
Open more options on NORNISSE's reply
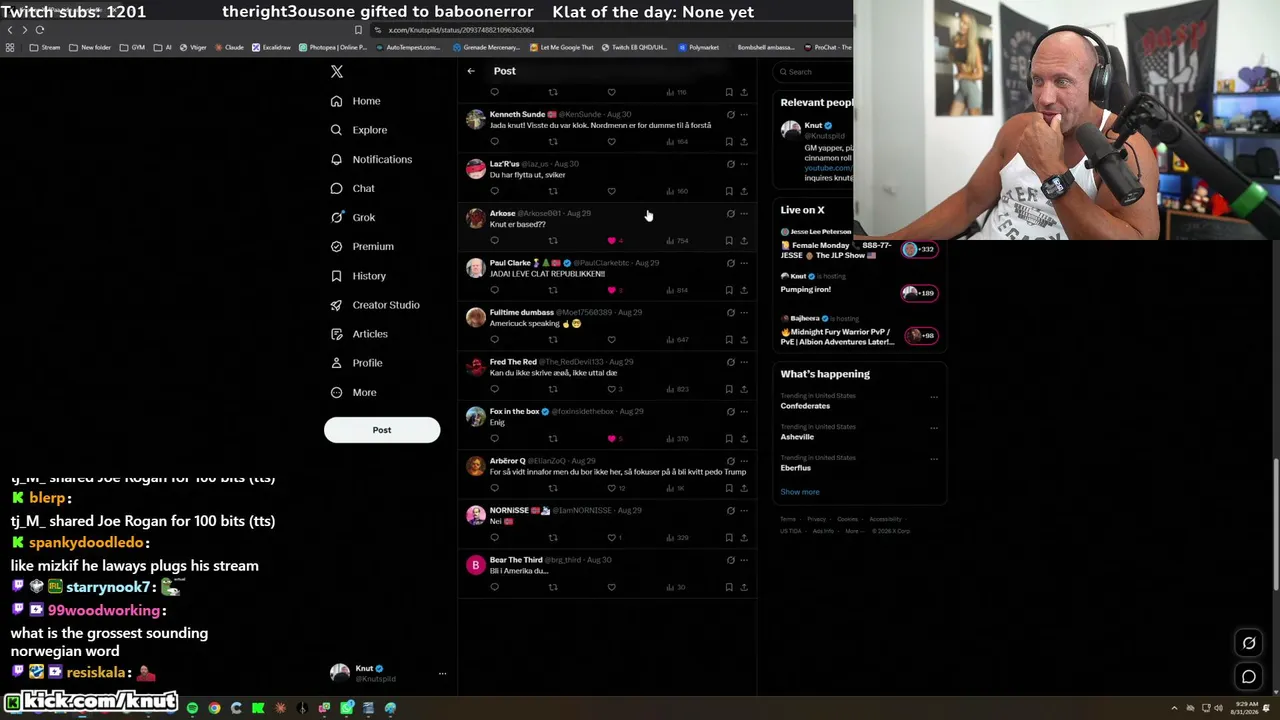(744, 510)
